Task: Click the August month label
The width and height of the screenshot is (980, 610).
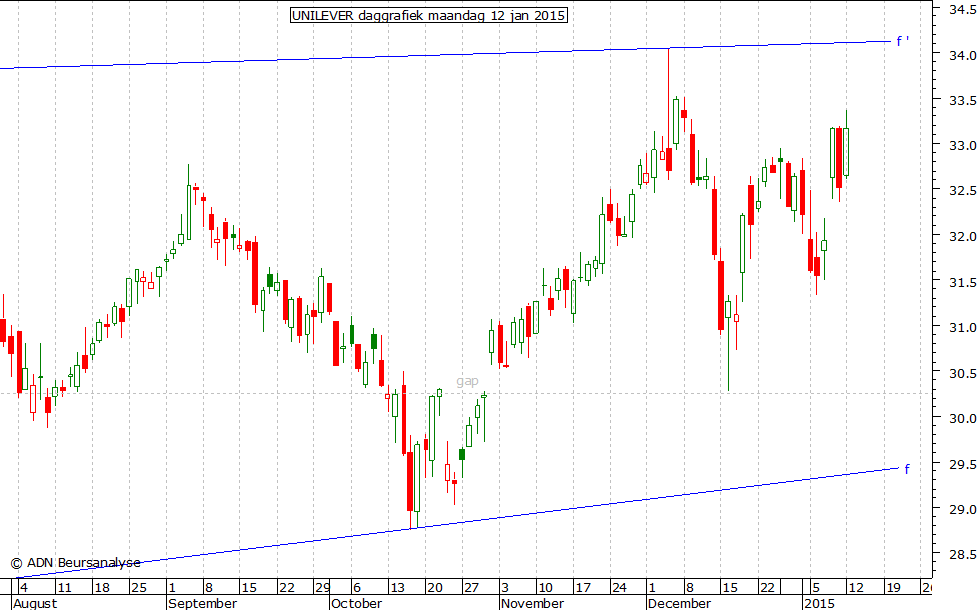Action: (x=35, y=603)
